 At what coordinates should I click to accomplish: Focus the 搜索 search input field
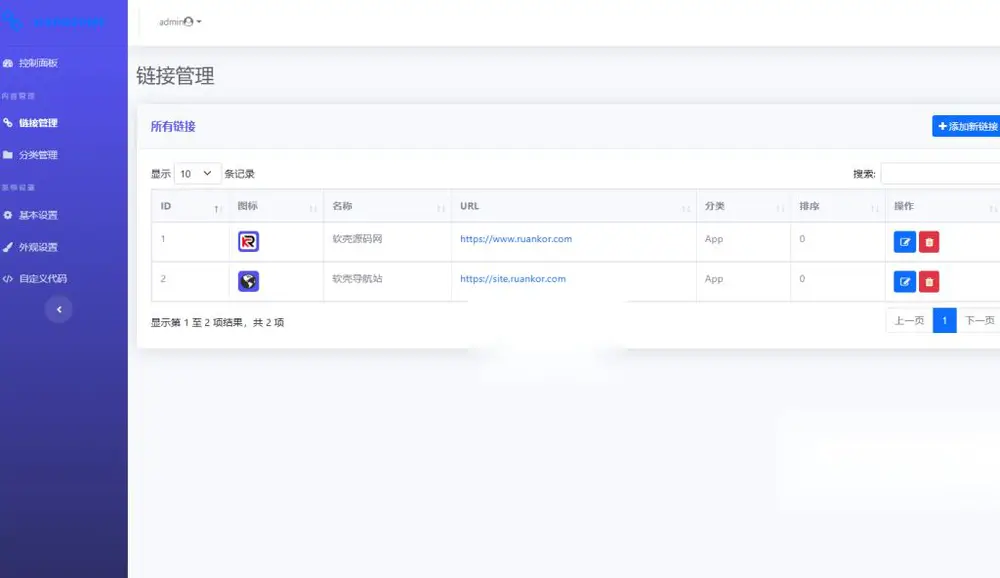pyautogui.click(x=941, y=174)
